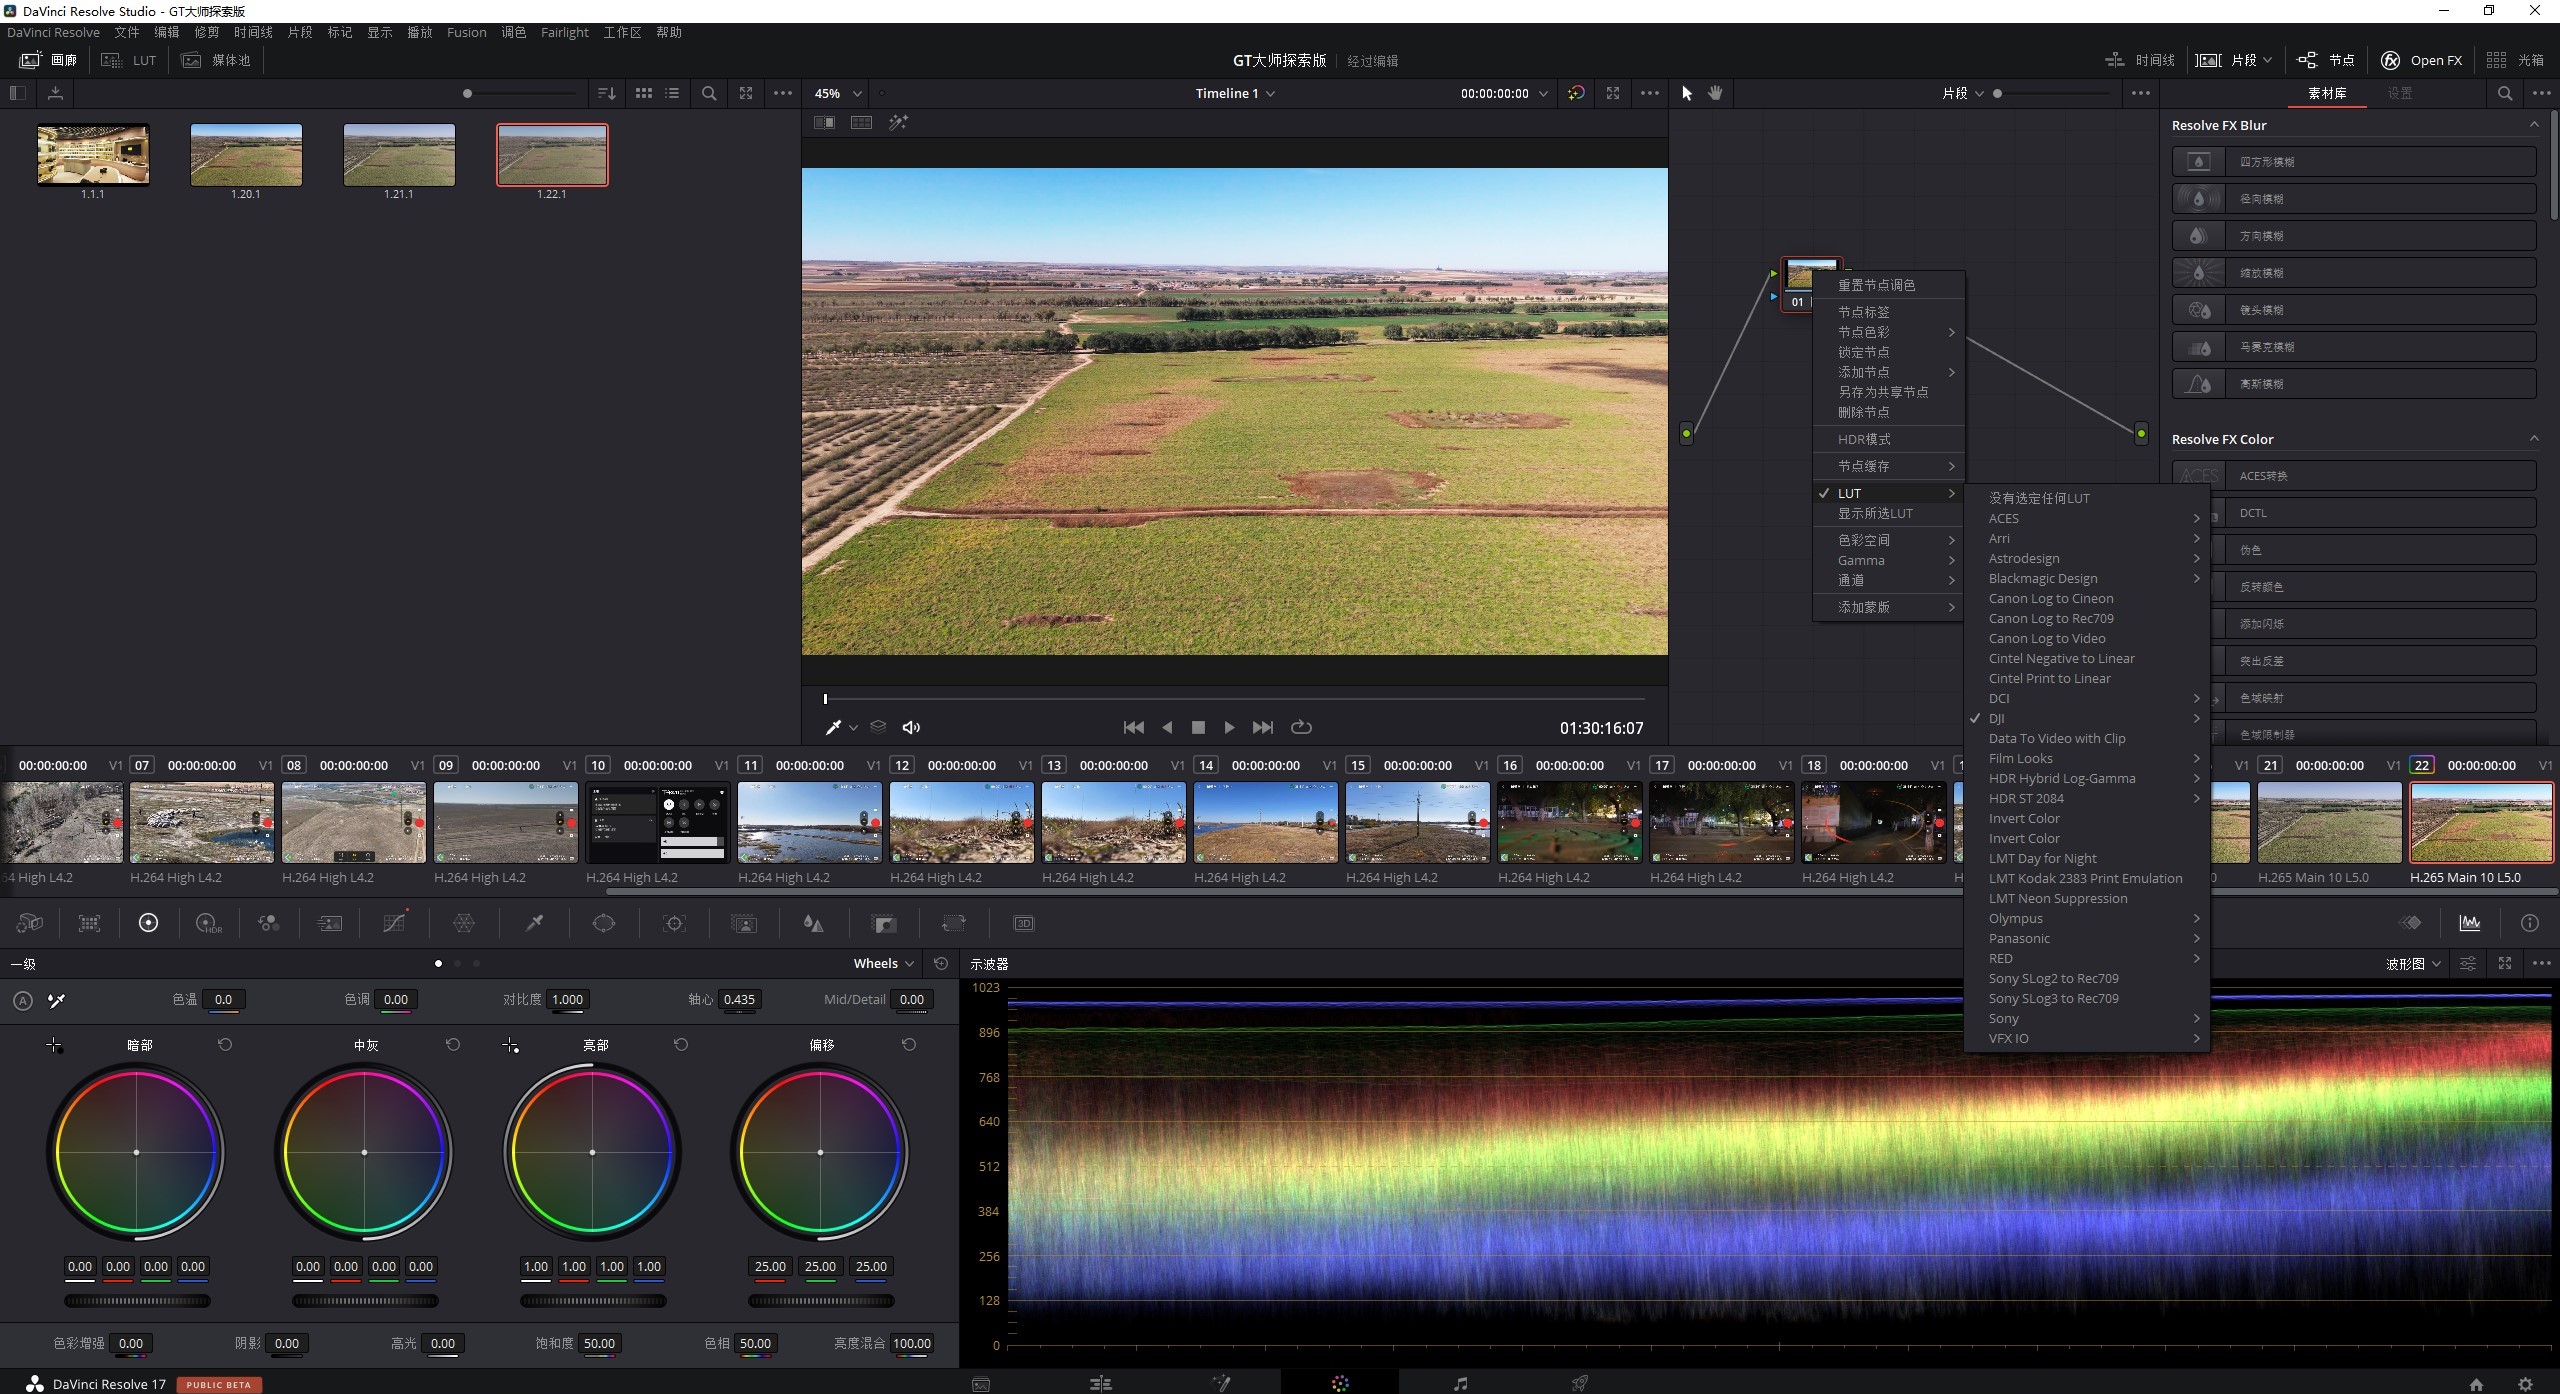Screen dimensions: 2560x1394
Task: Toggle the Open FX panel
Action: point(2421,60)
